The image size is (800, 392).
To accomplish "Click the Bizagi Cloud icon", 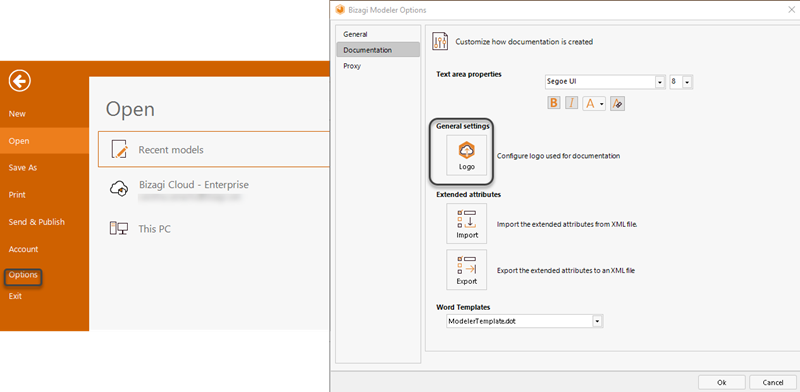I will (119, 189).
